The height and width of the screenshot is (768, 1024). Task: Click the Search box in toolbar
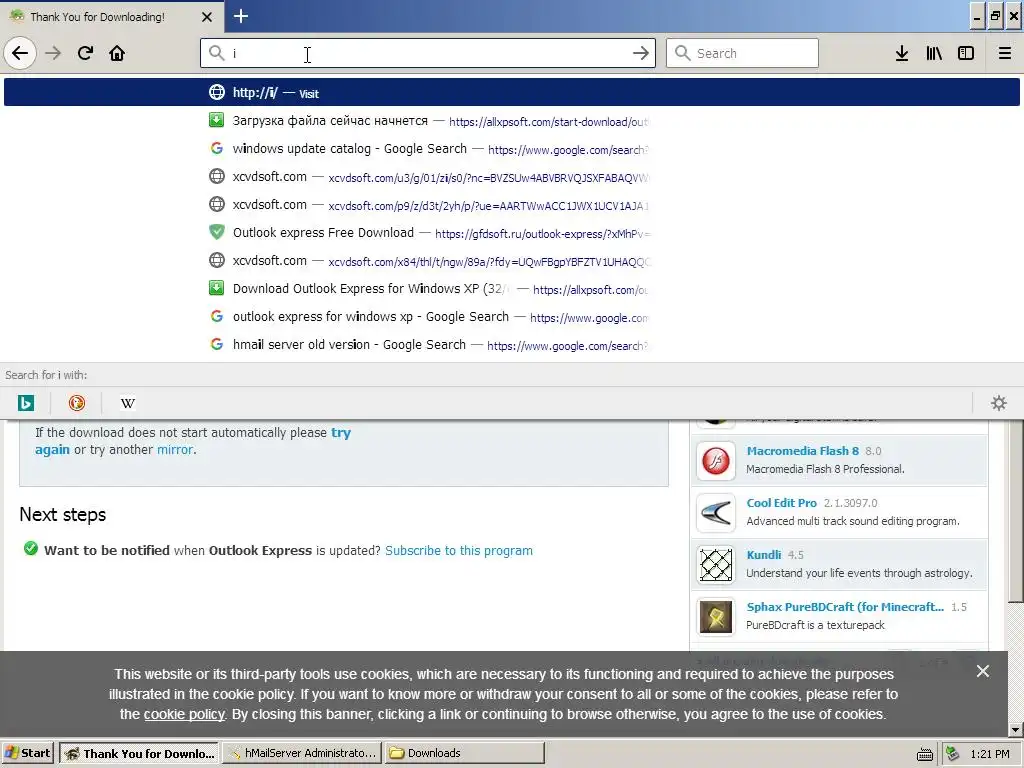click(x=742, y=53)
